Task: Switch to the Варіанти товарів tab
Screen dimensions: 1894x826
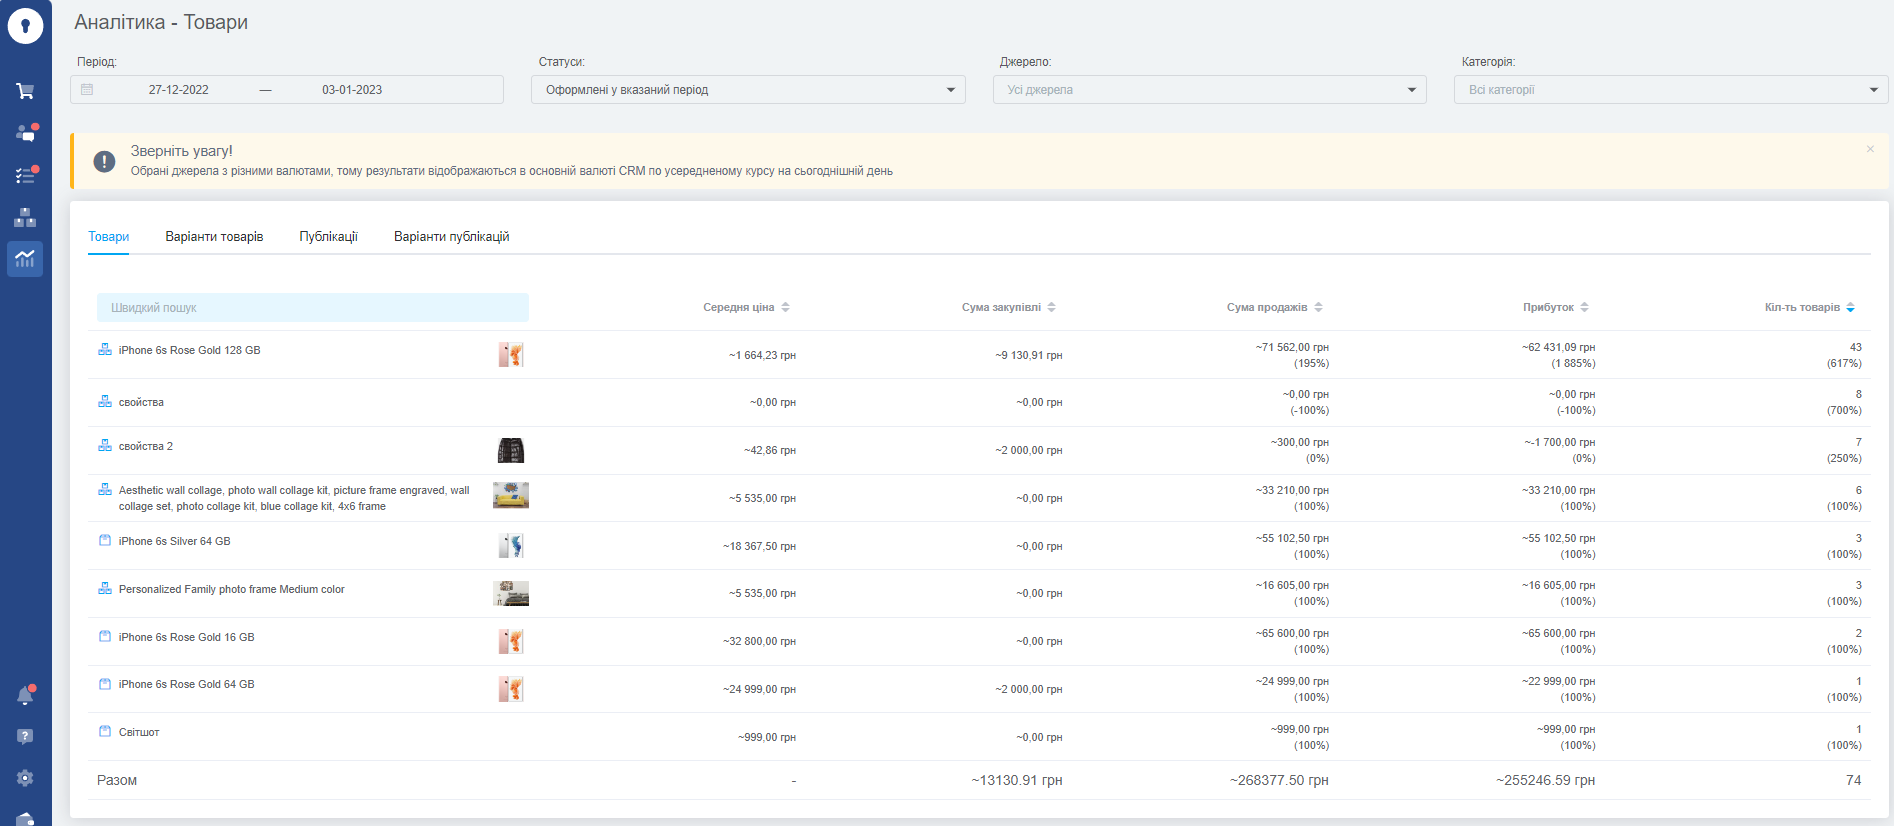Action: tap(214, 237)
